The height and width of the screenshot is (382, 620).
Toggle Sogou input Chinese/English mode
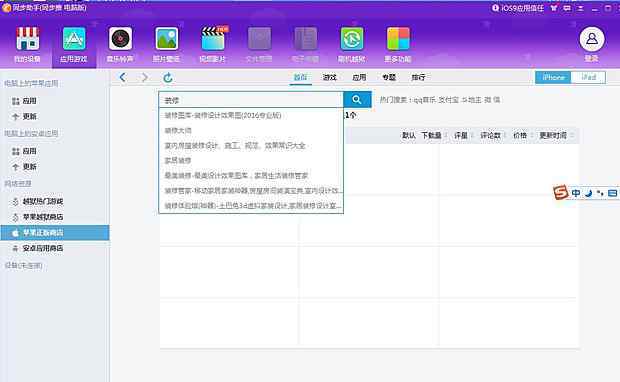576,193
